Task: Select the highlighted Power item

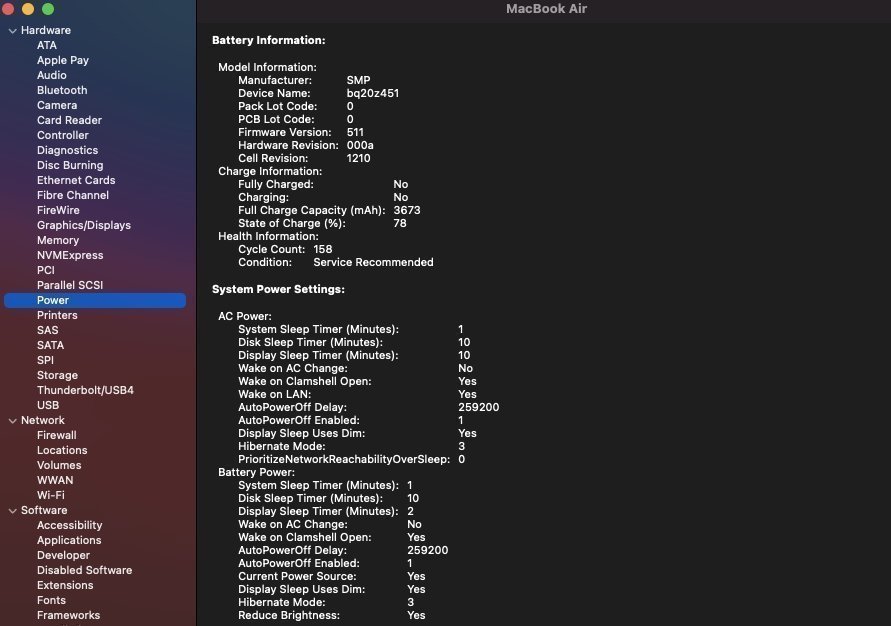Action: pyautogui.click(x=53, y=300)
